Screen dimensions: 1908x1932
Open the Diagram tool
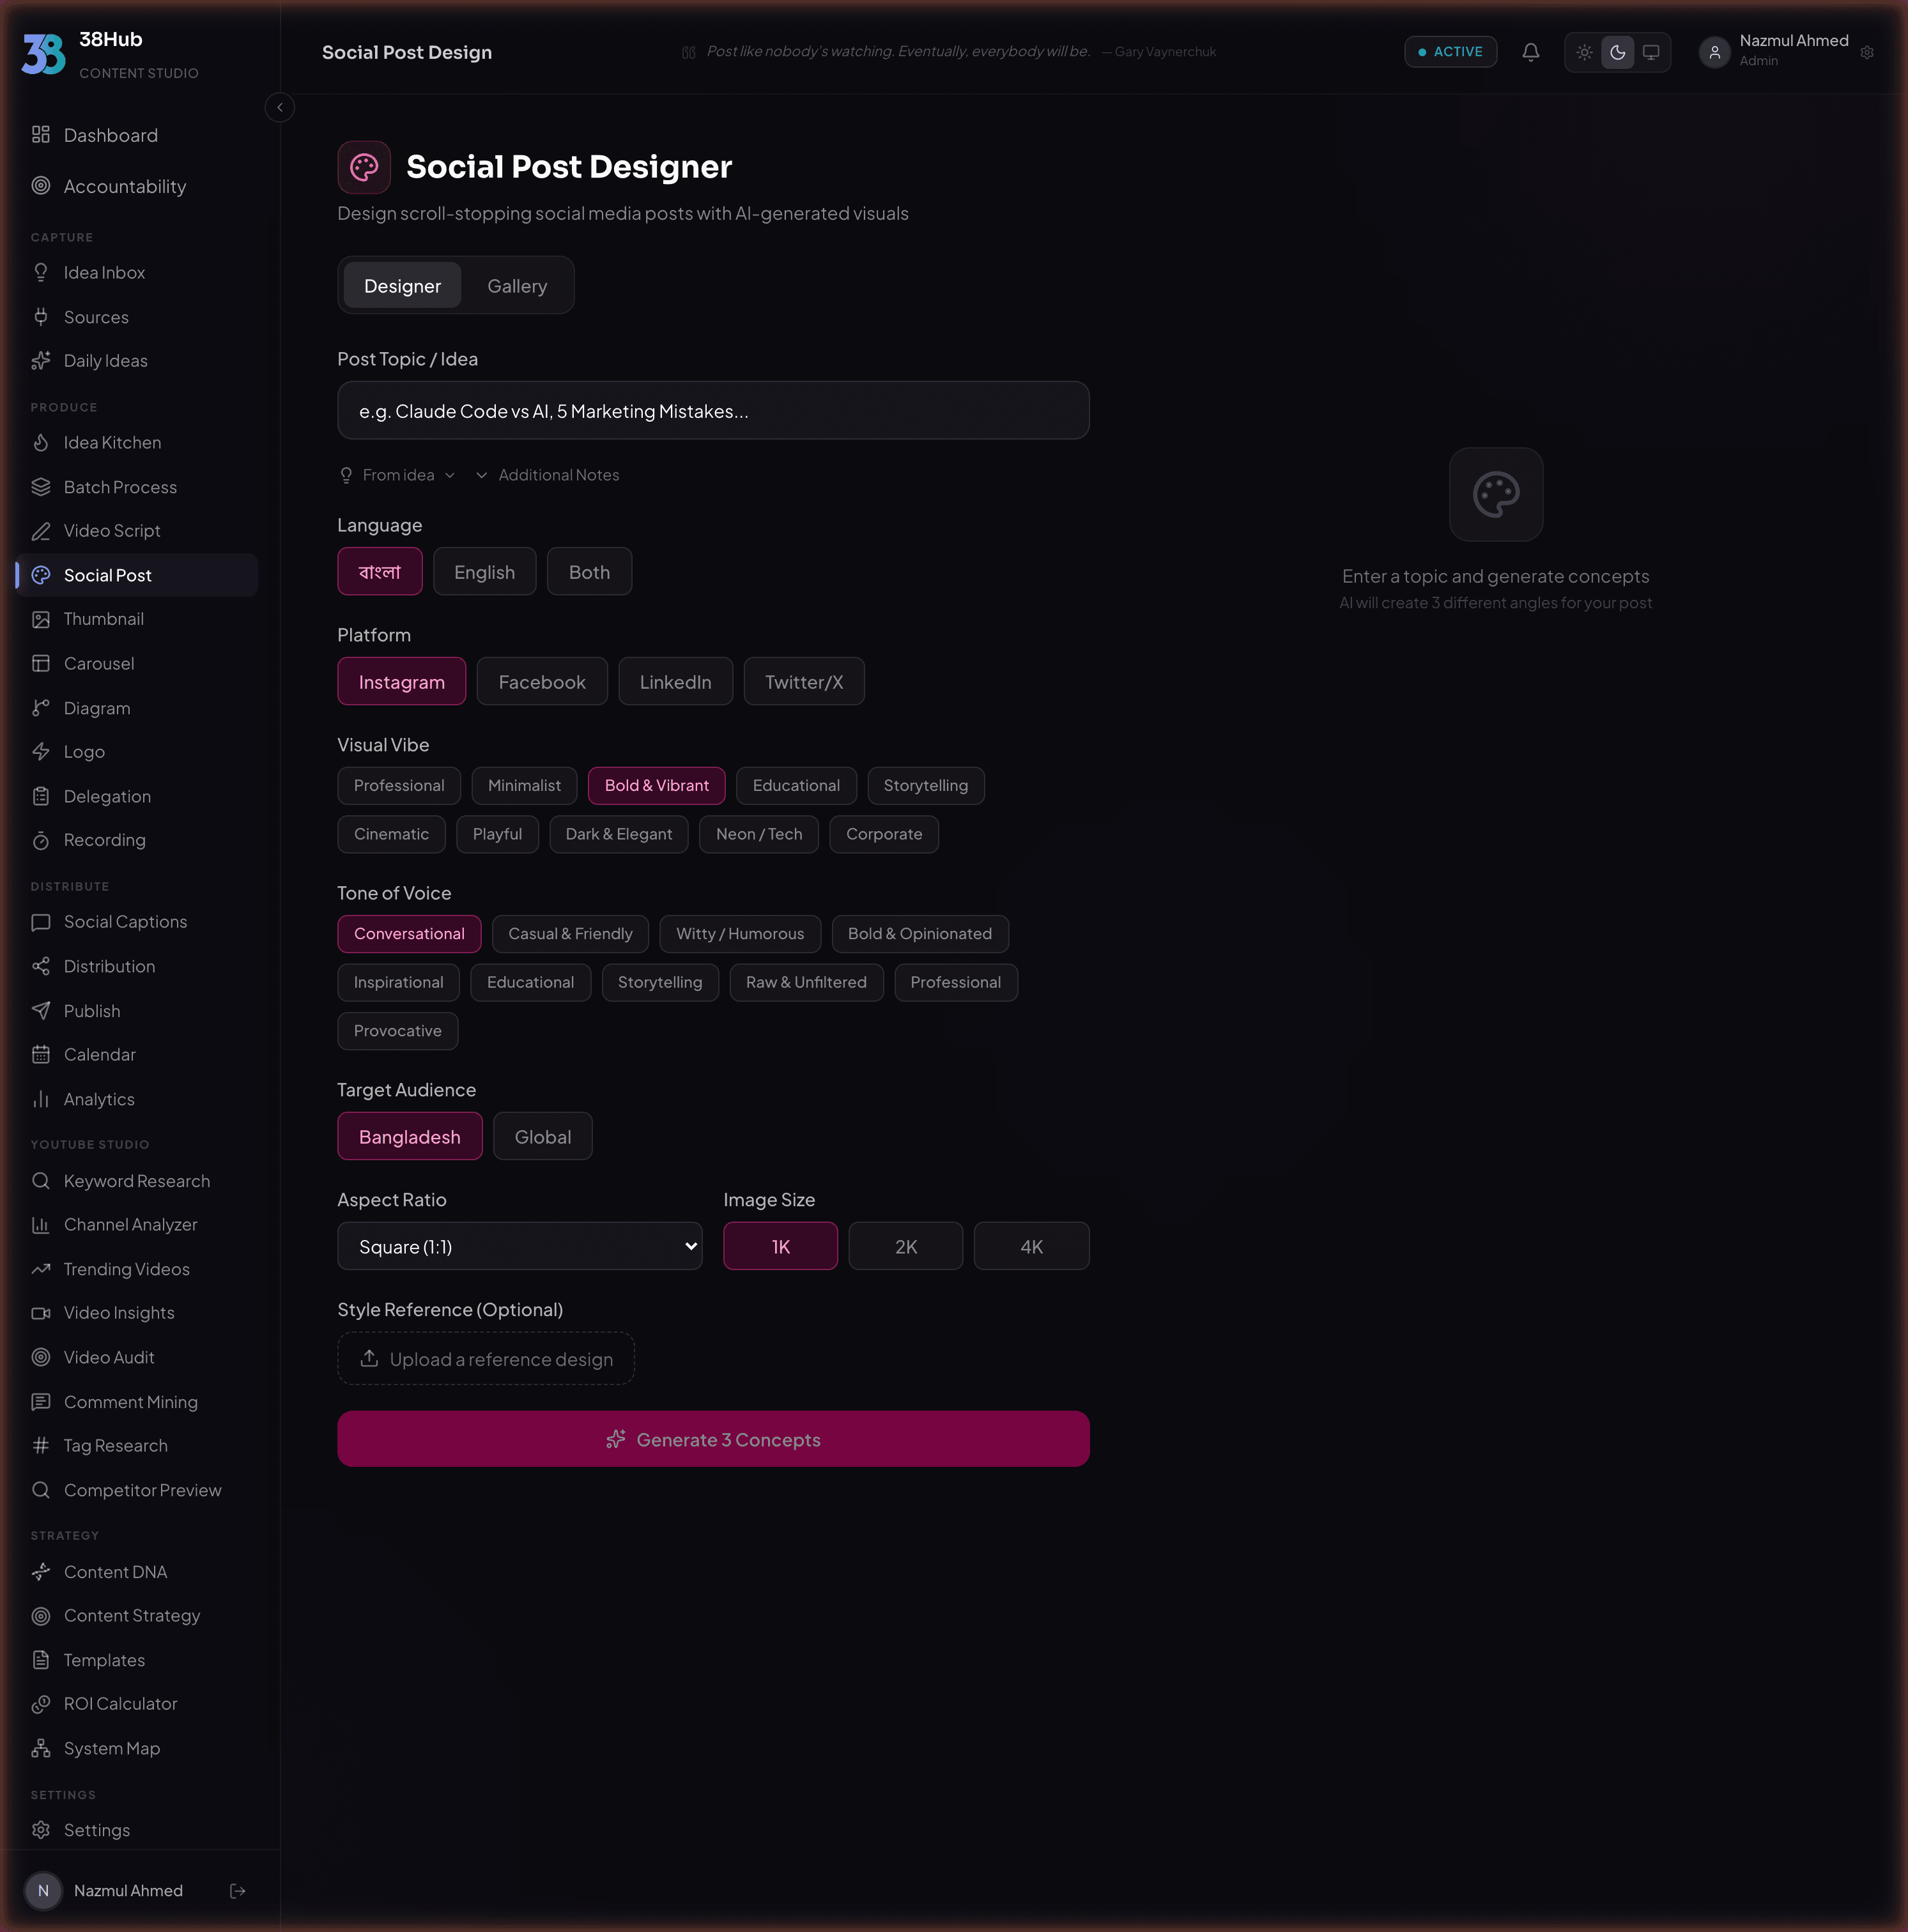tap(94, 708)
